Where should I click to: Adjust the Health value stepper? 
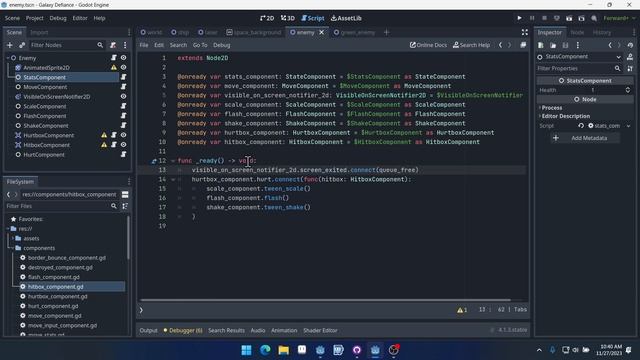[628, 90]
